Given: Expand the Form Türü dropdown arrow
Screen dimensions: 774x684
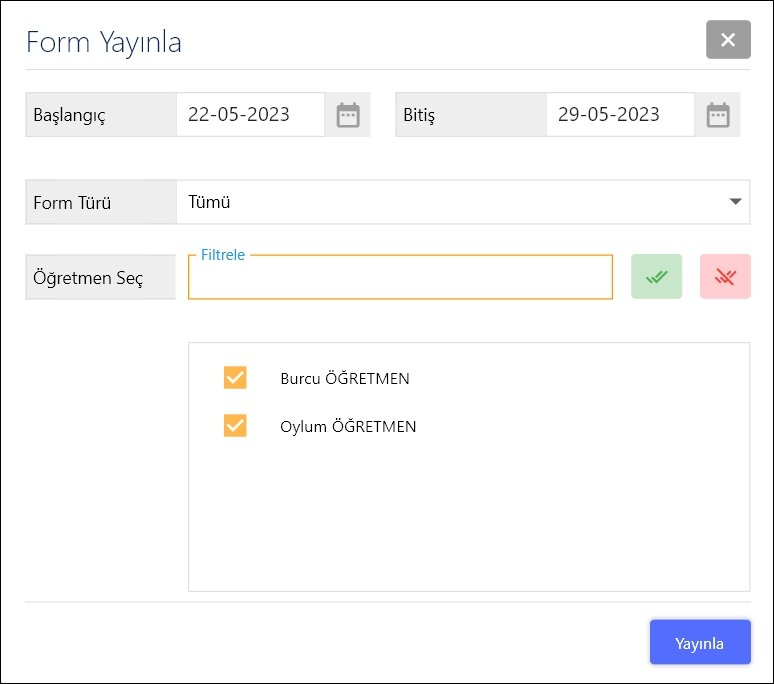Looking at the screenshot, I should 736,202.
